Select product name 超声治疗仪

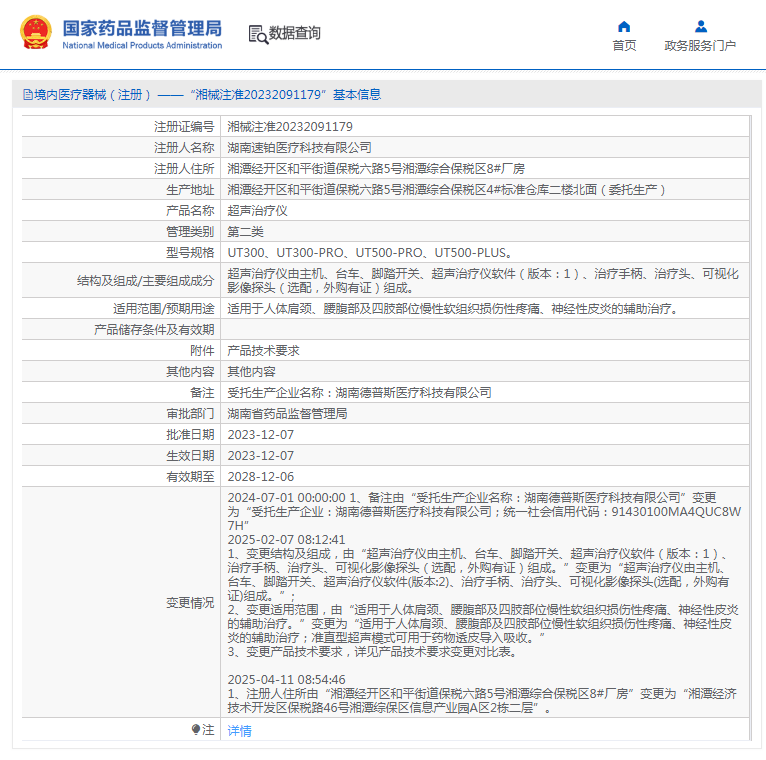click(x=257, y=211)
